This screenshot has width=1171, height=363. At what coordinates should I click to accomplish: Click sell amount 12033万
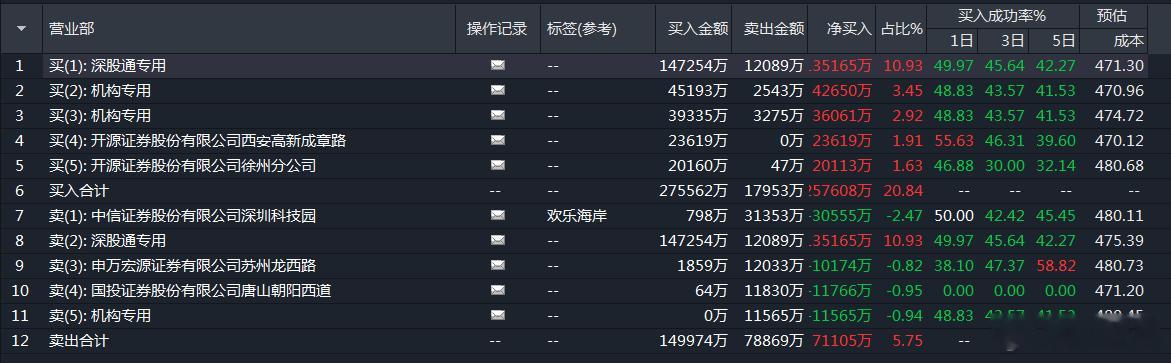tap(774, 266)
